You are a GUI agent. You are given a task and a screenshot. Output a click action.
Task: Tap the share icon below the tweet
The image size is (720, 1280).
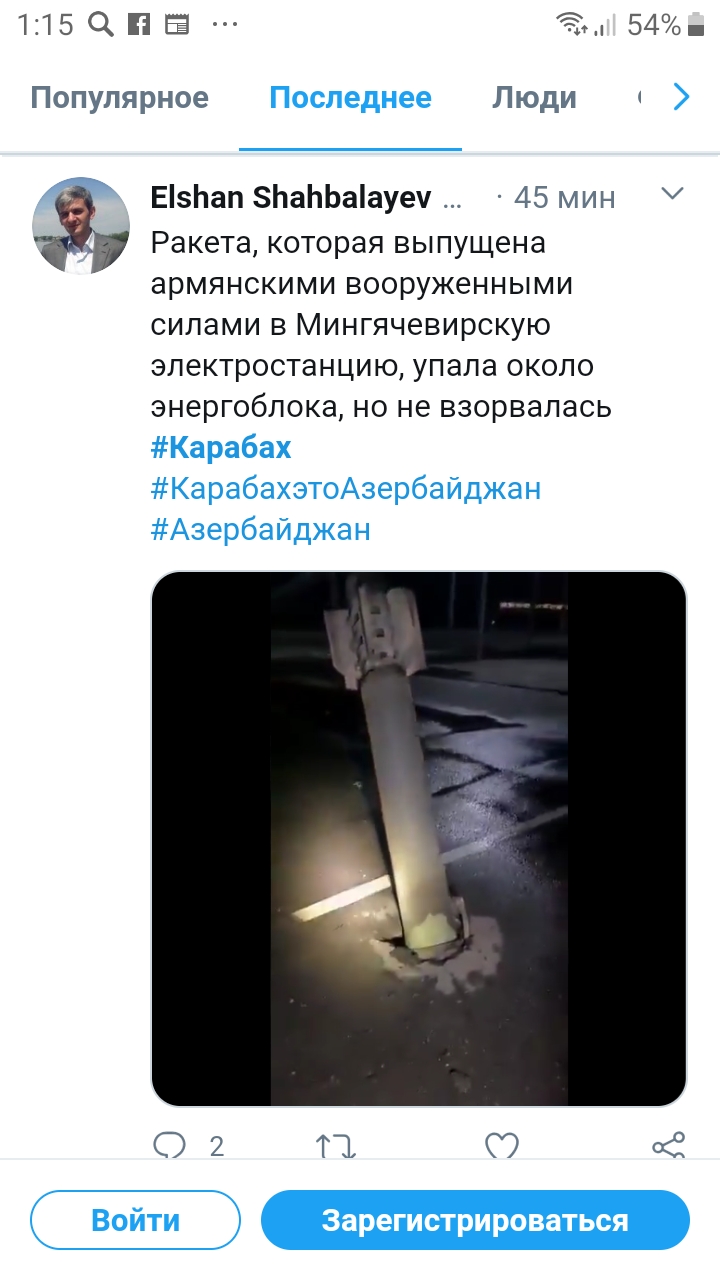[x=668, y=1146]
